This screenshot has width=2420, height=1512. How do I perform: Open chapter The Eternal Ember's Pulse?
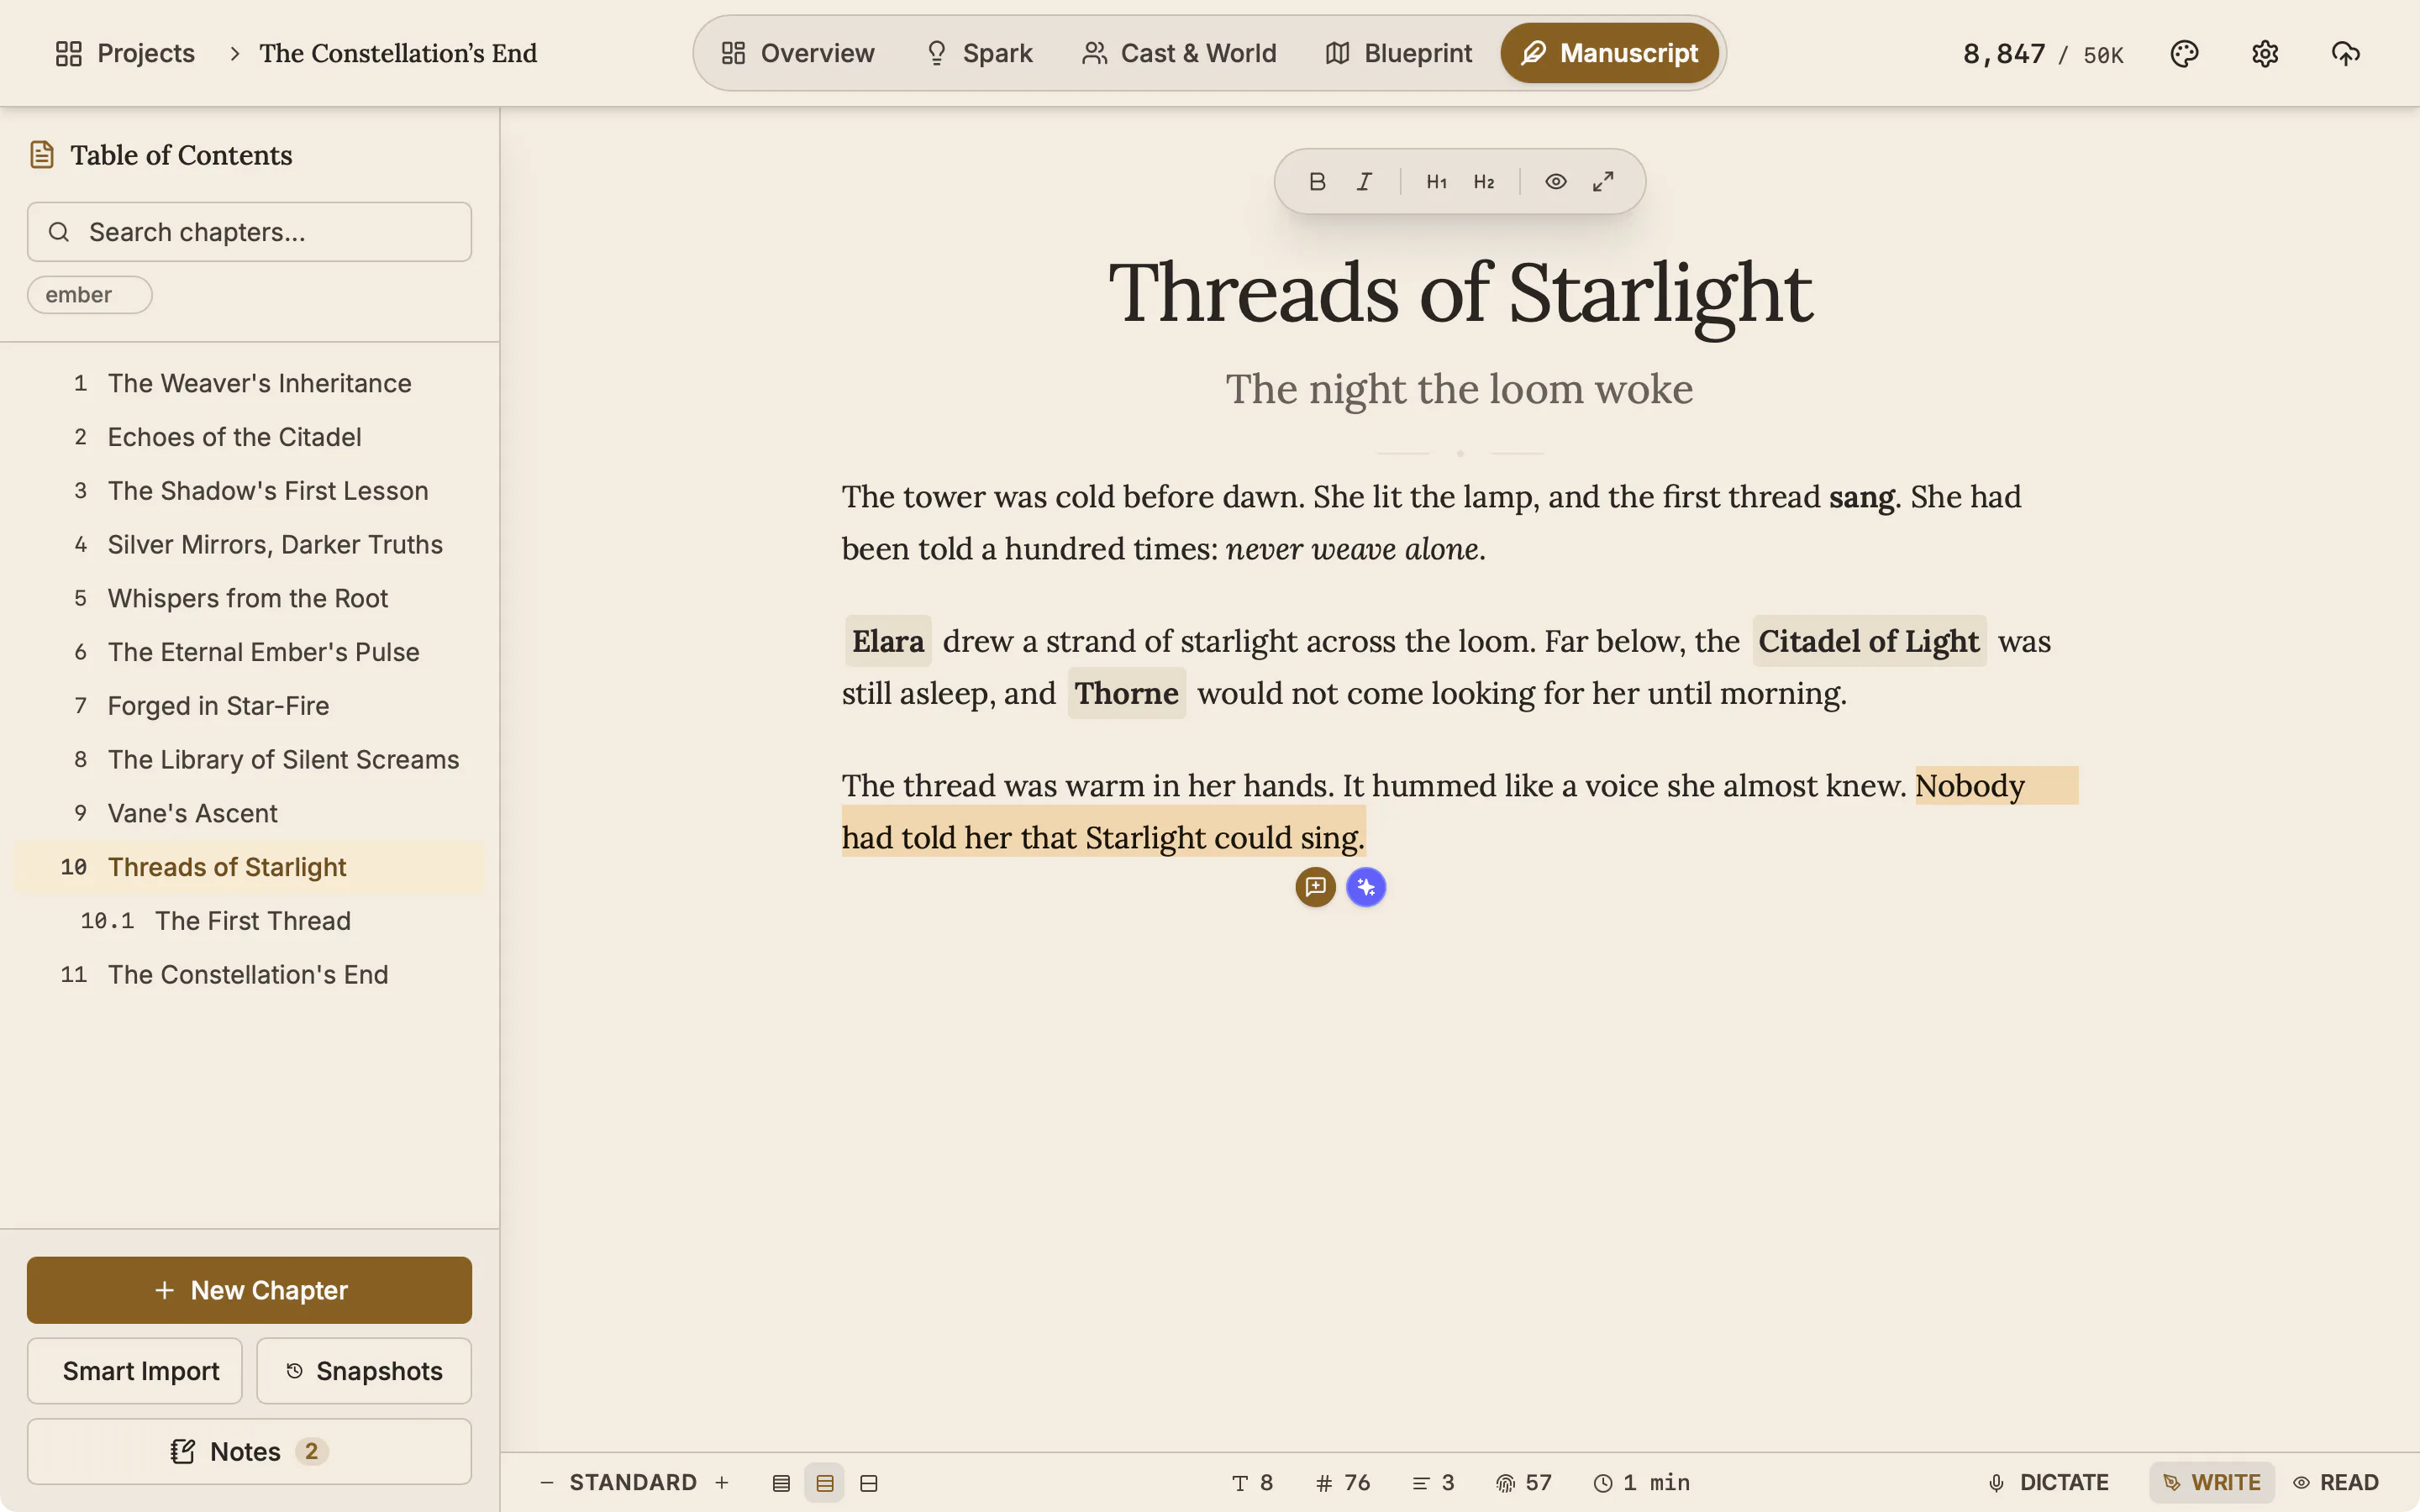click(249, 652)
